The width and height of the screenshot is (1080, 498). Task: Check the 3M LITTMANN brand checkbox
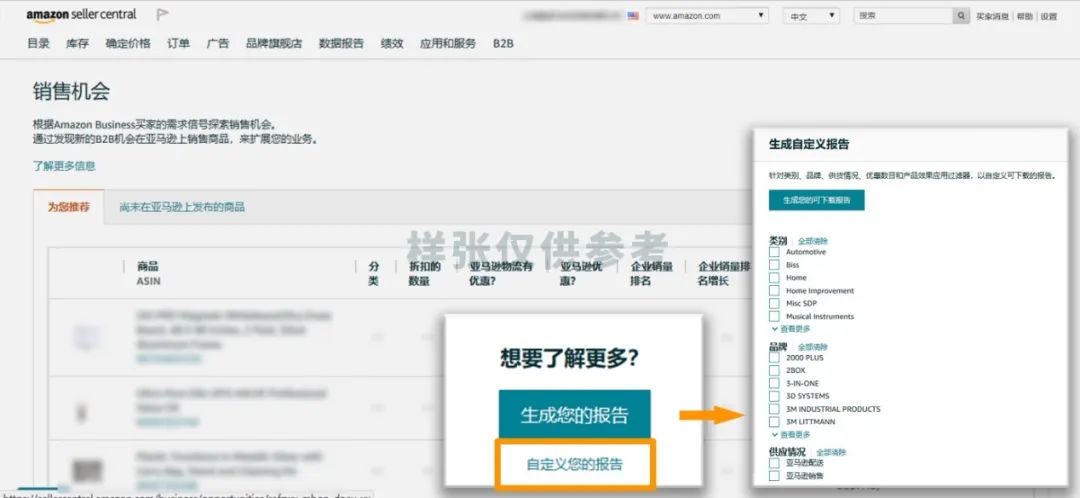coord(774,422)
